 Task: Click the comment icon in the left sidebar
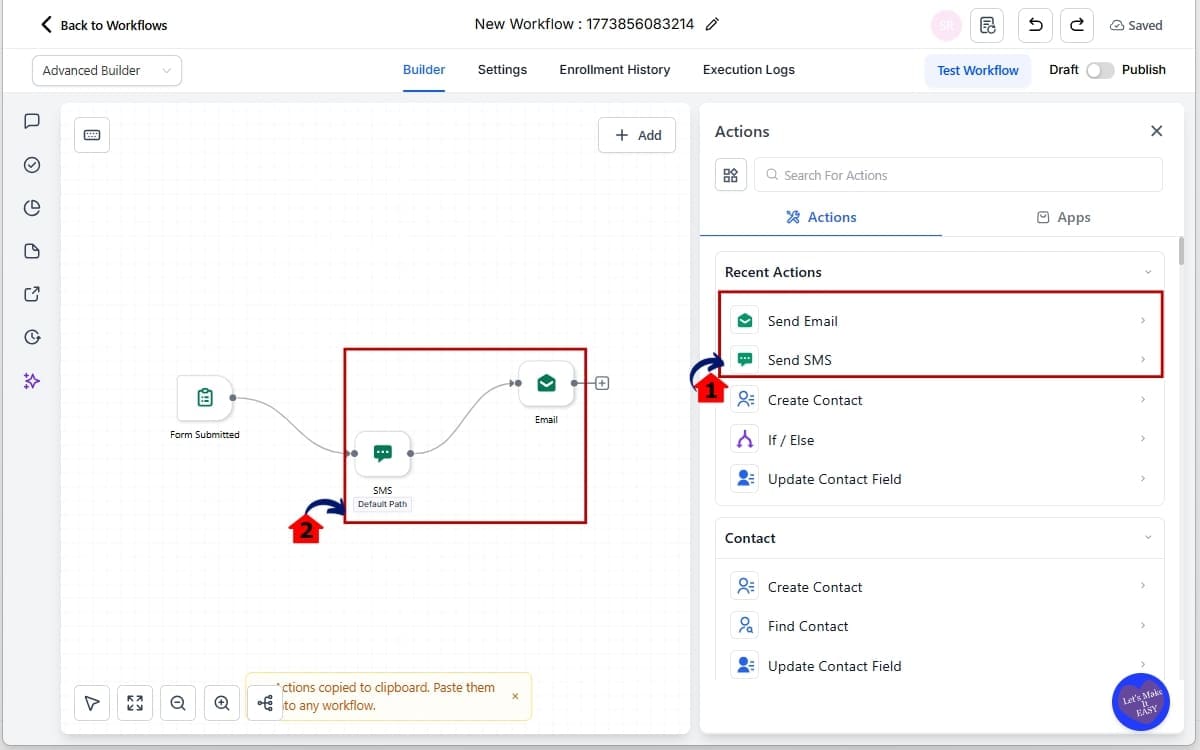(x=31, y=121)
